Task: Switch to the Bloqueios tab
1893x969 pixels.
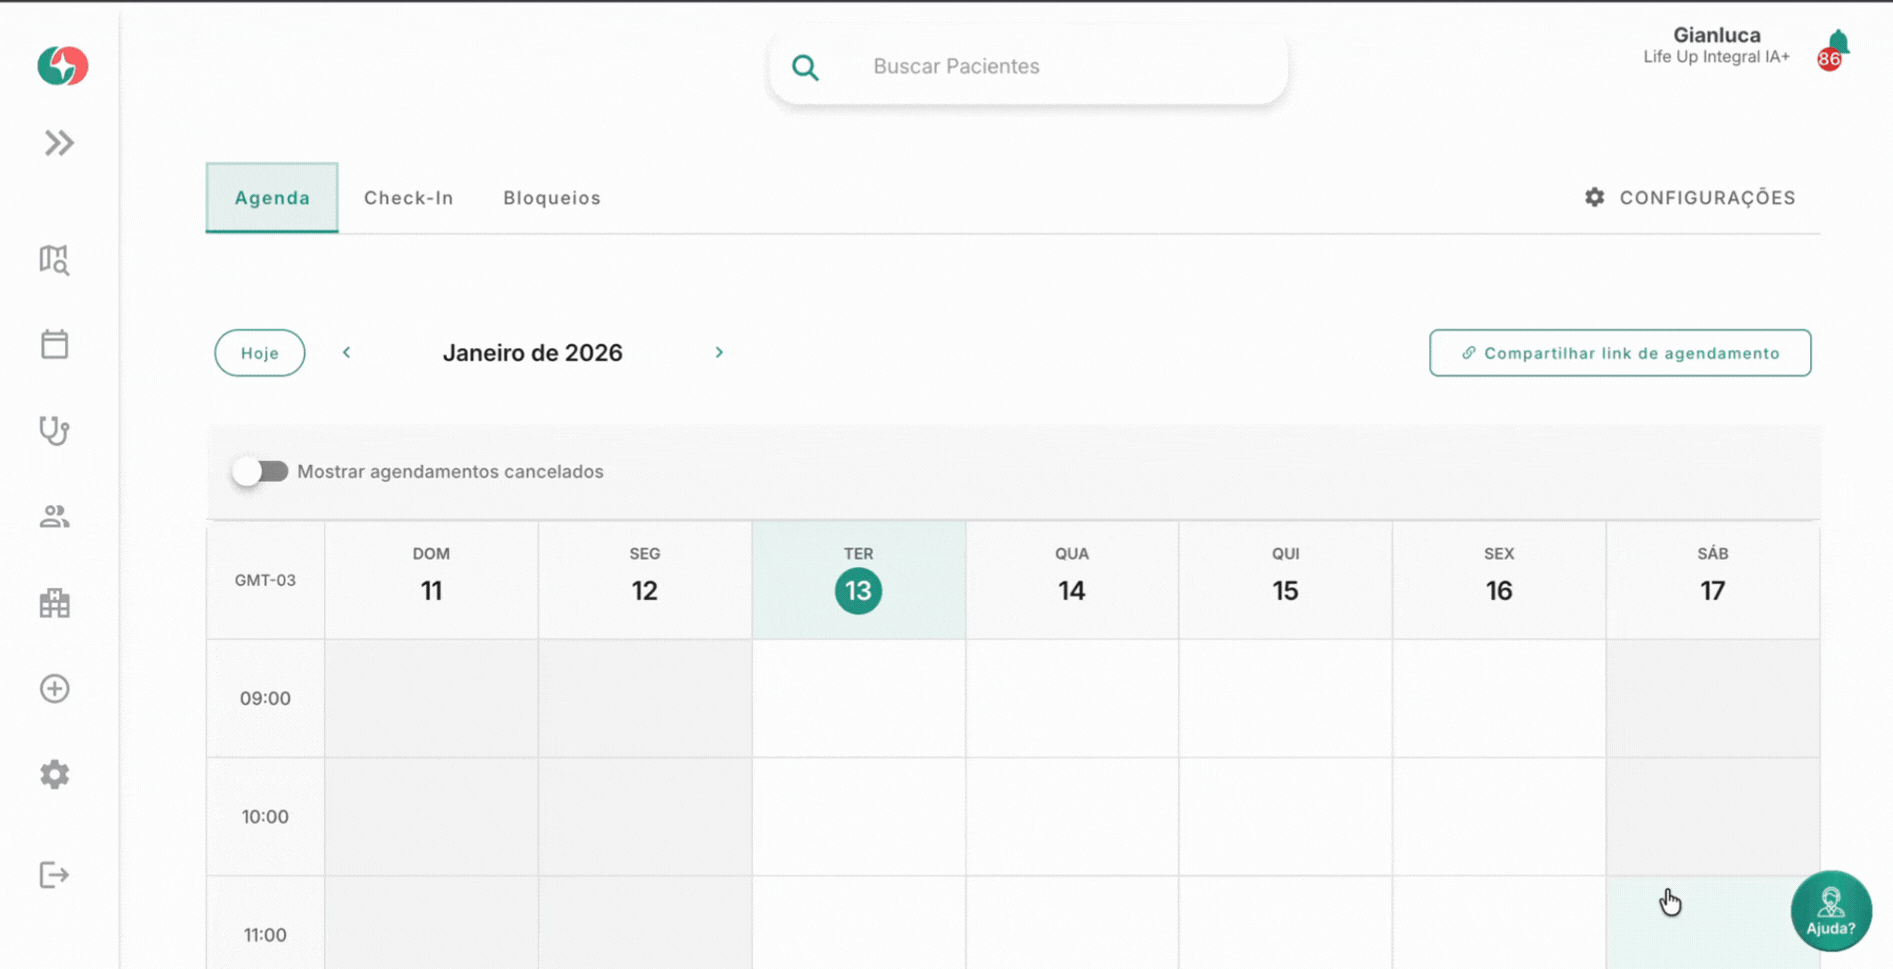Action: [x=551, y=198]
